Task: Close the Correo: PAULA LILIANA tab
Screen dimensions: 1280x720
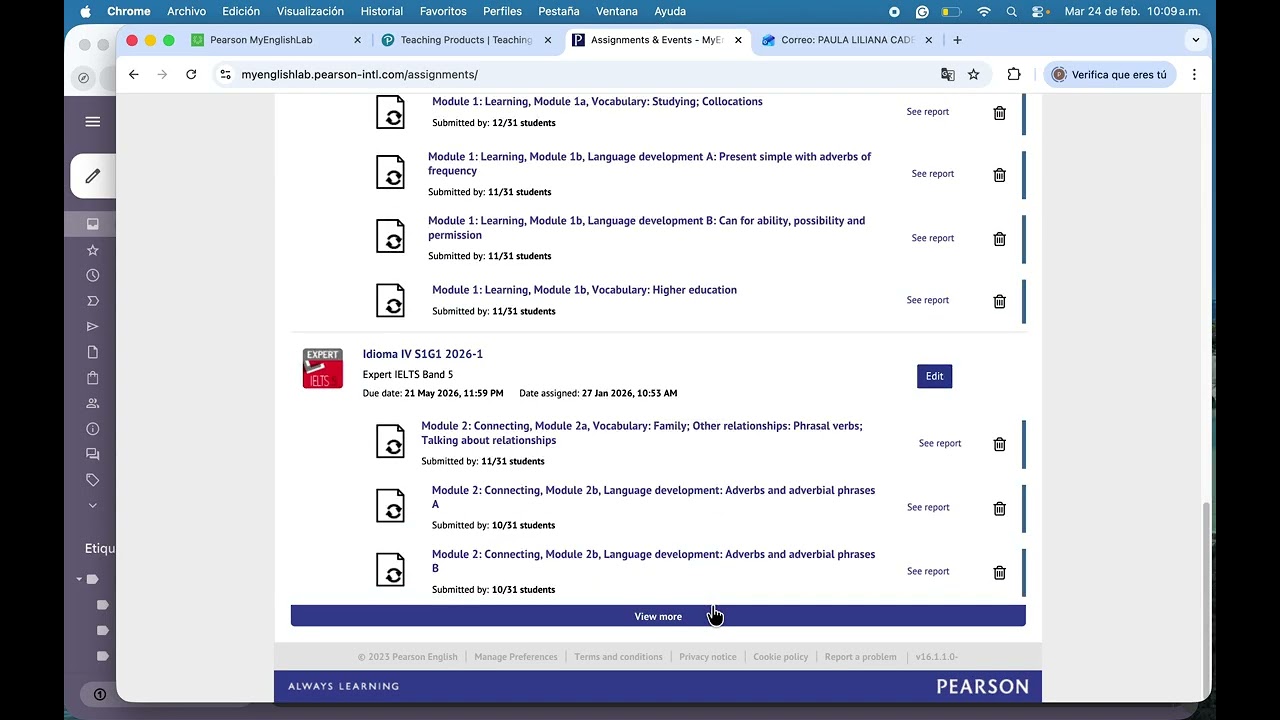Action: coord(929,40)
